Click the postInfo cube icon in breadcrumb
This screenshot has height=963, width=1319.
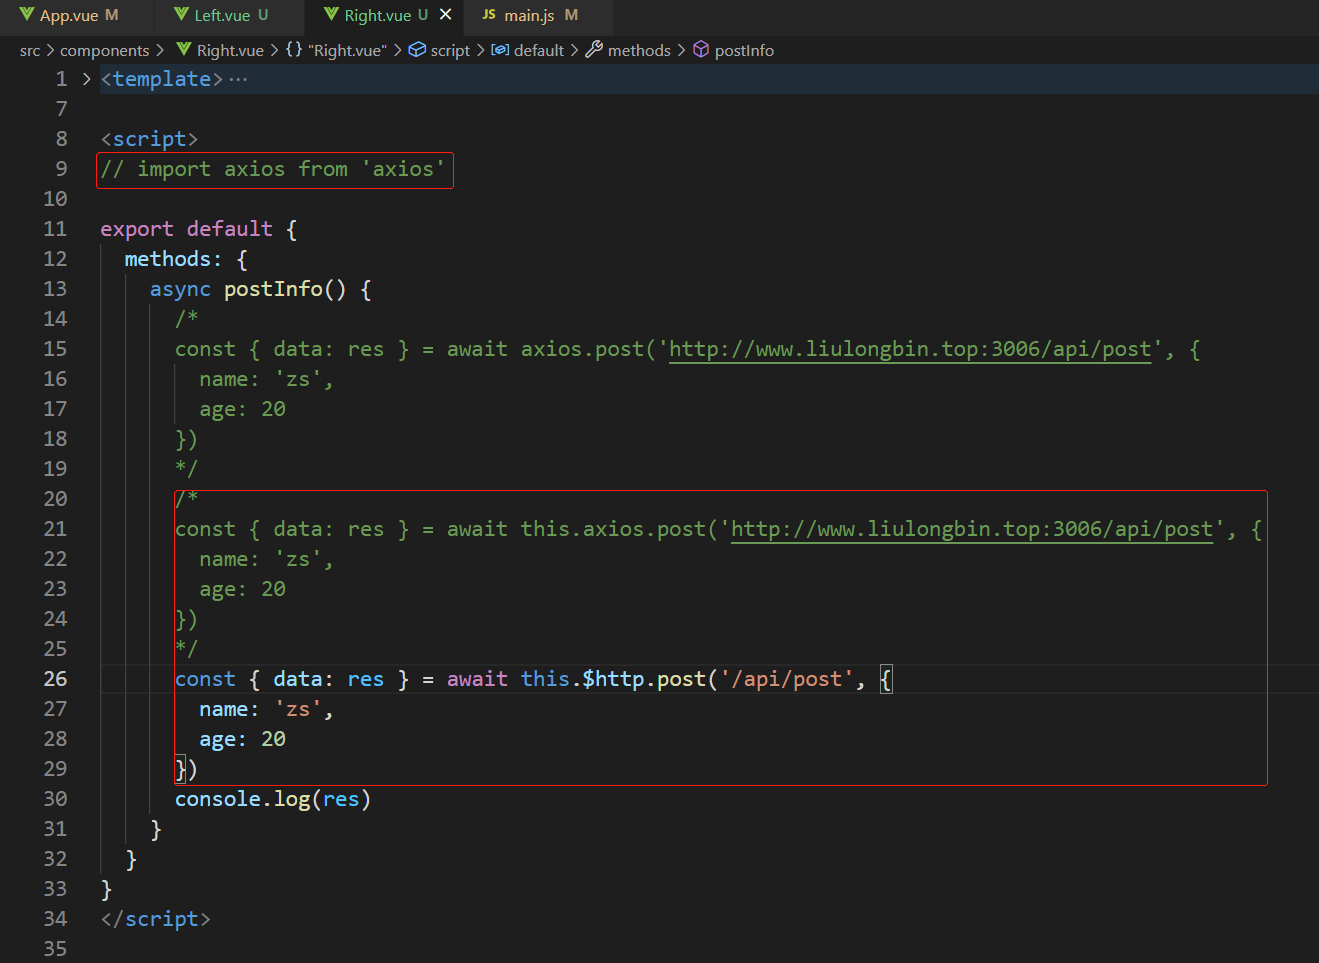click(x=701, y=50)
